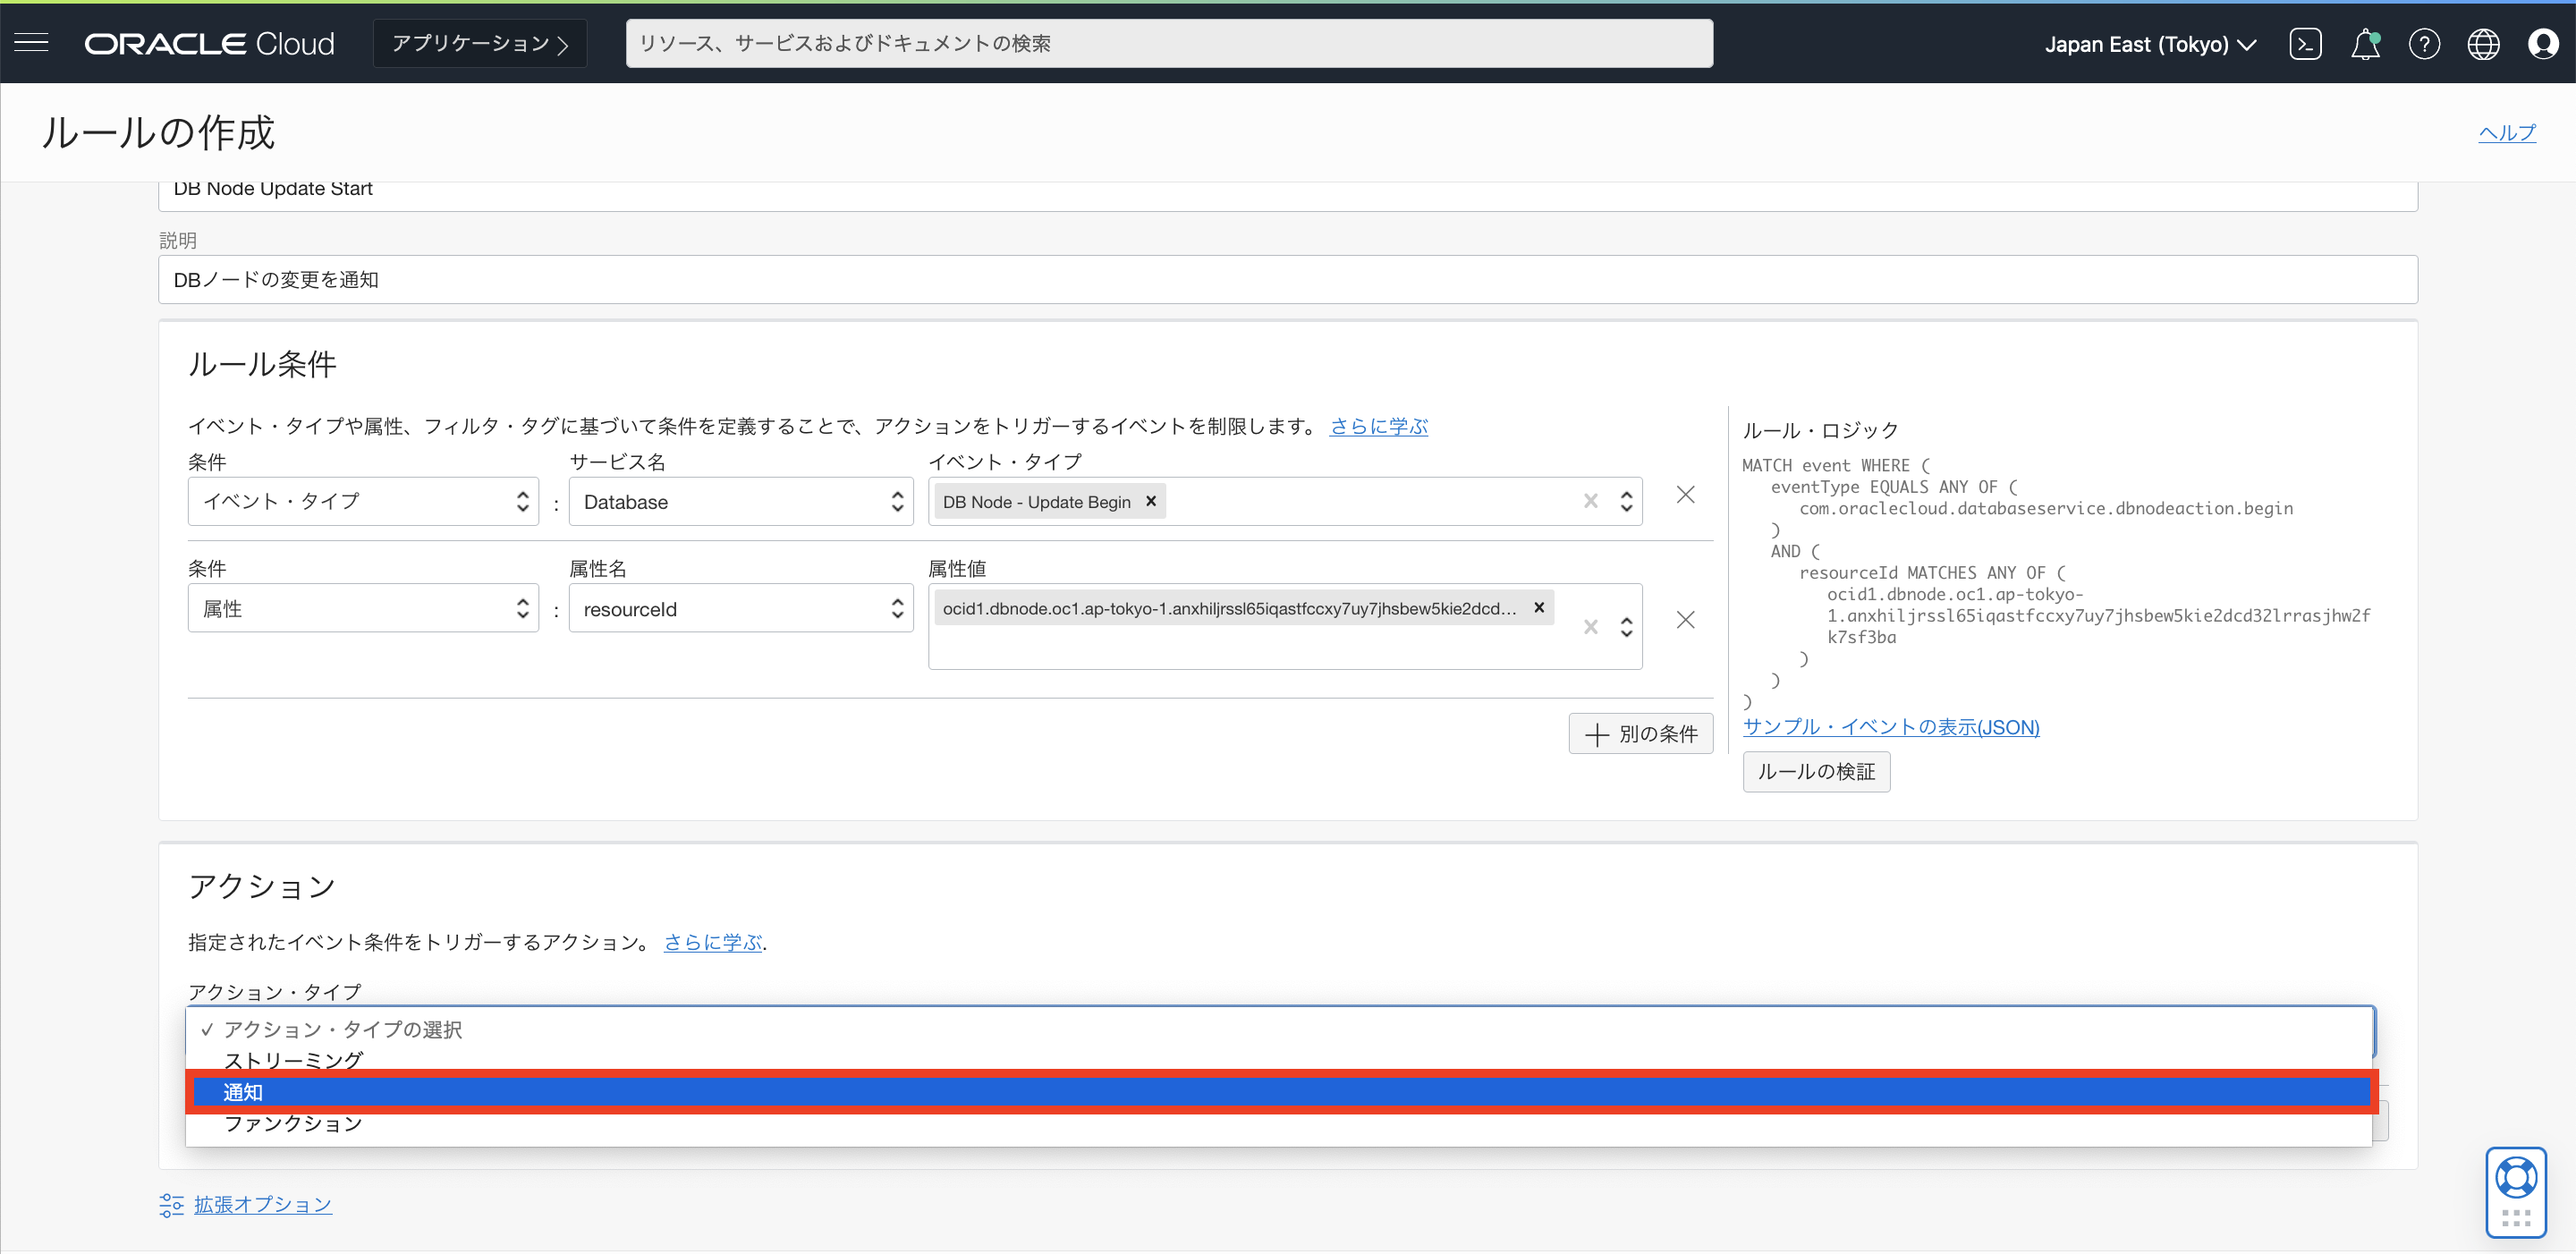Open the user profile avatar menu
This screenshot has width=2576, height=1254.
(2542, 43)
